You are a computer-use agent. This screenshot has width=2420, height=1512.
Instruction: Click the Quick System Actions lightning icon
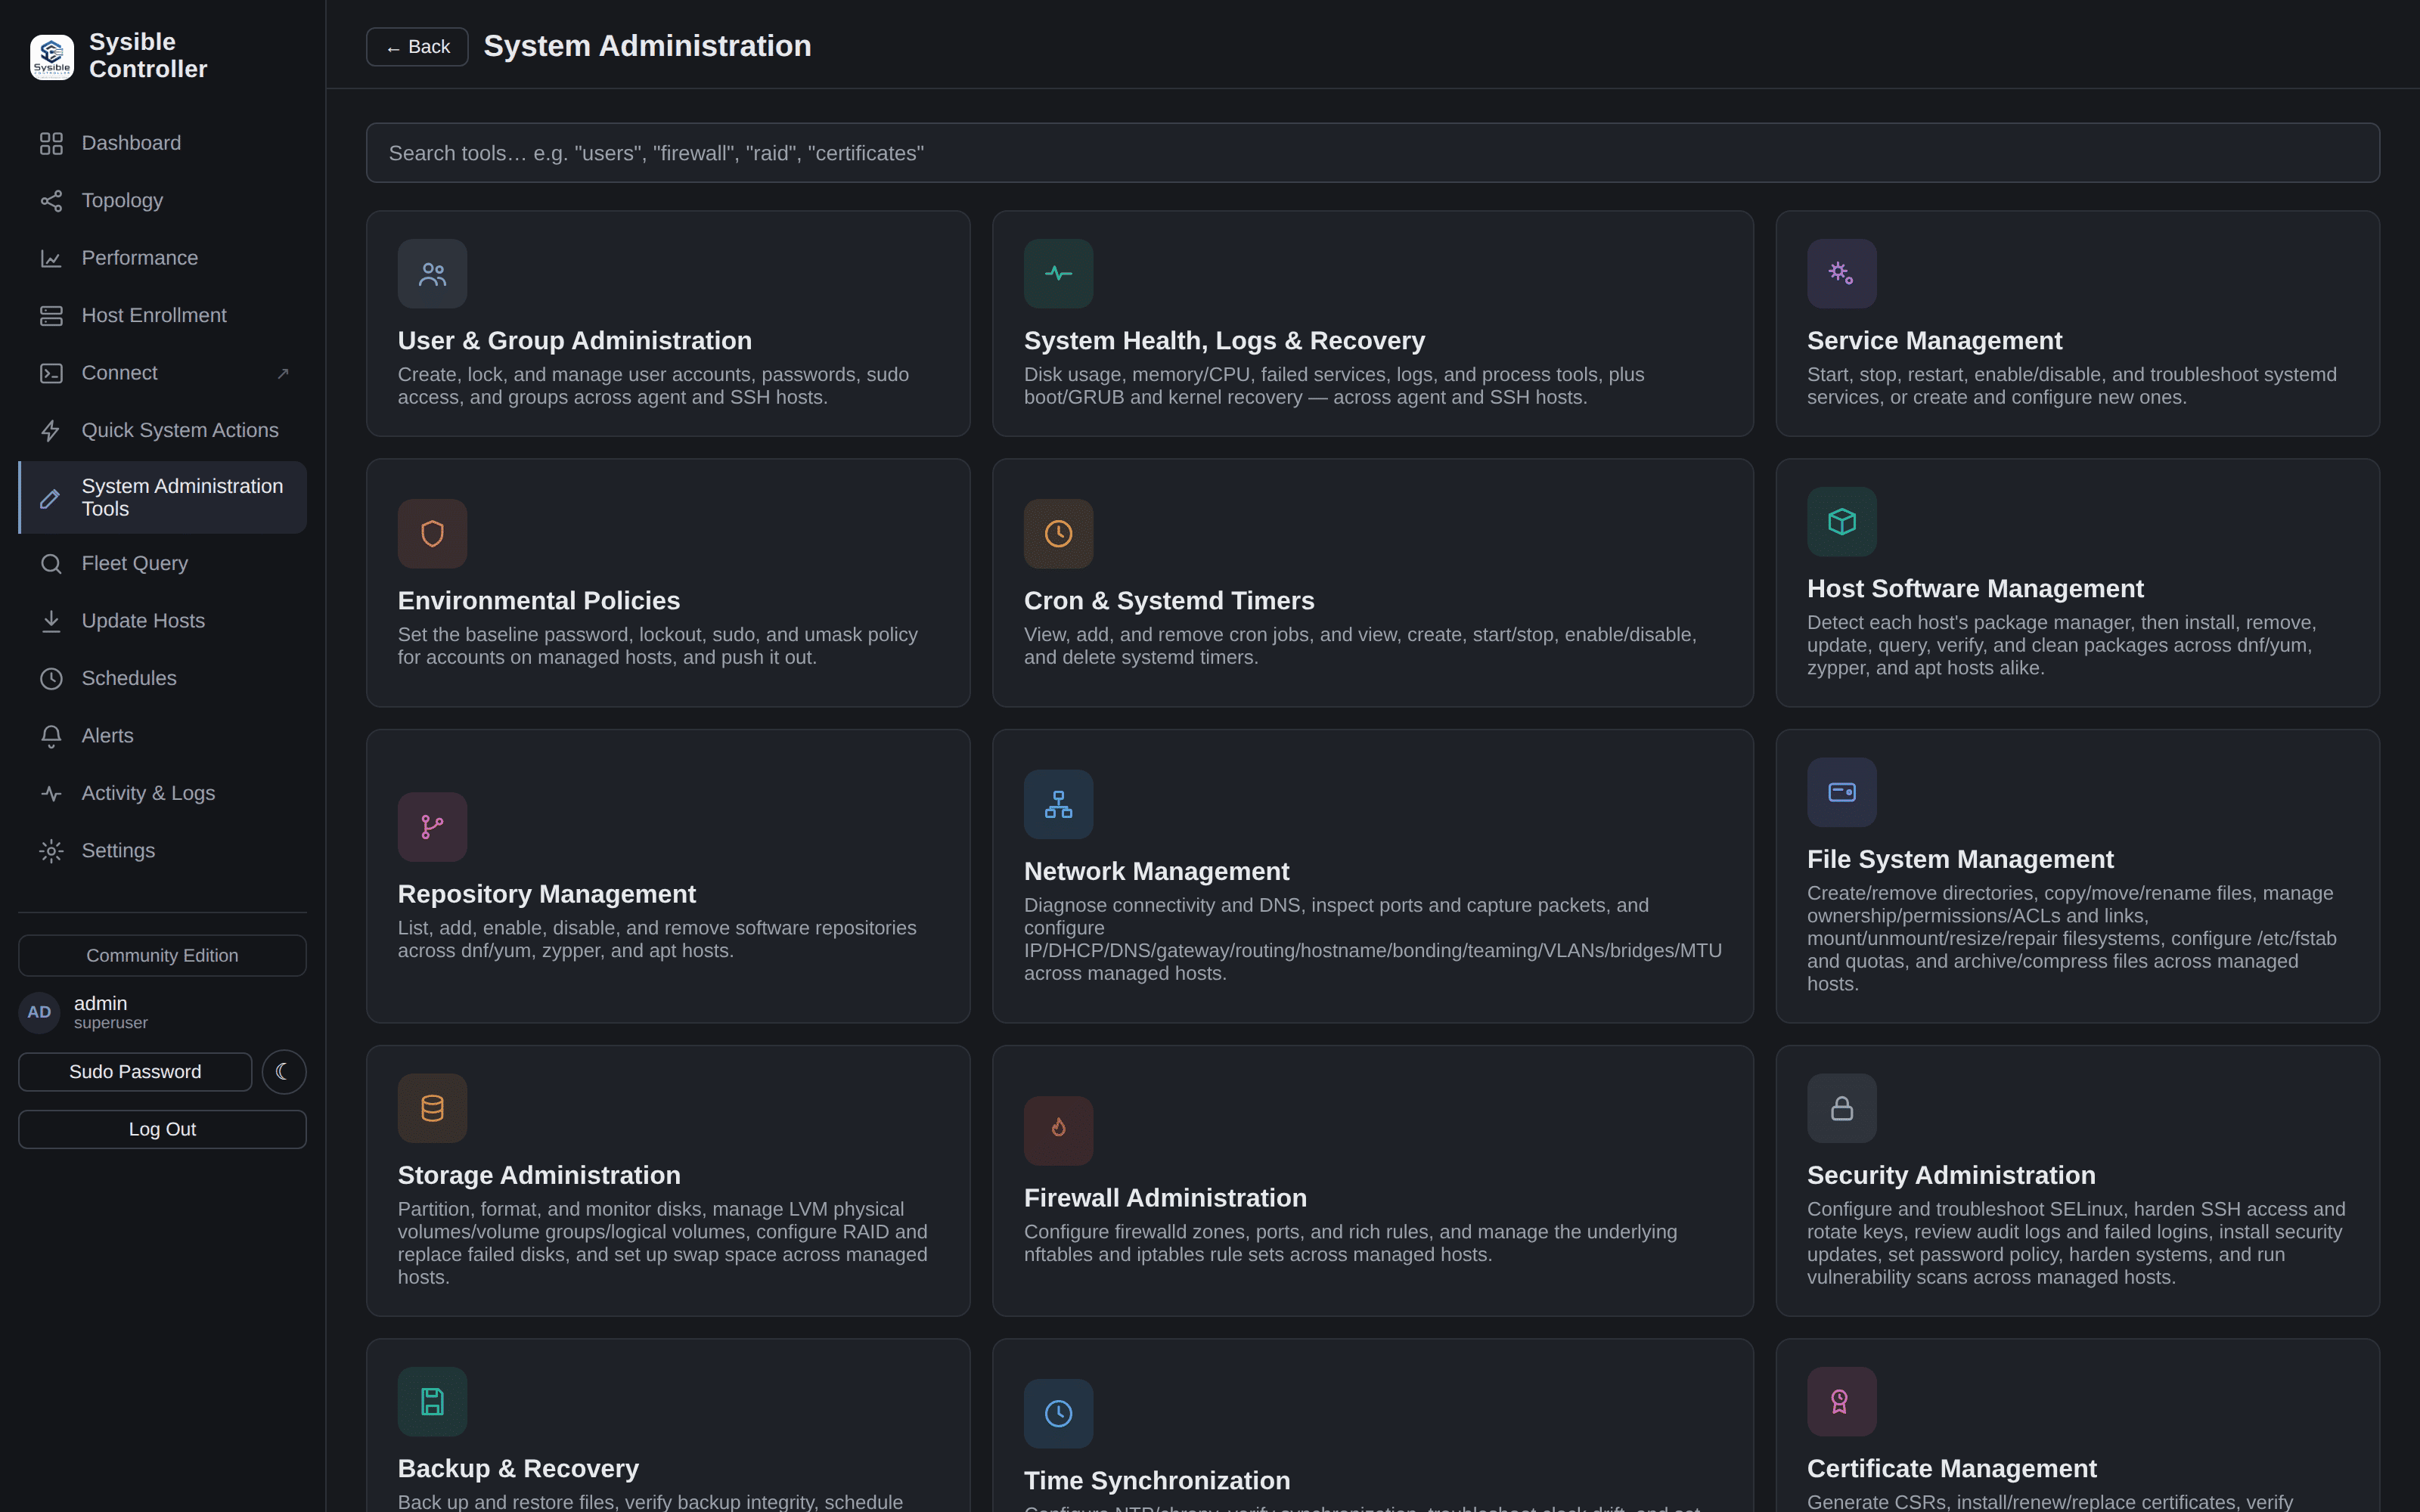(x=51, y=431)
